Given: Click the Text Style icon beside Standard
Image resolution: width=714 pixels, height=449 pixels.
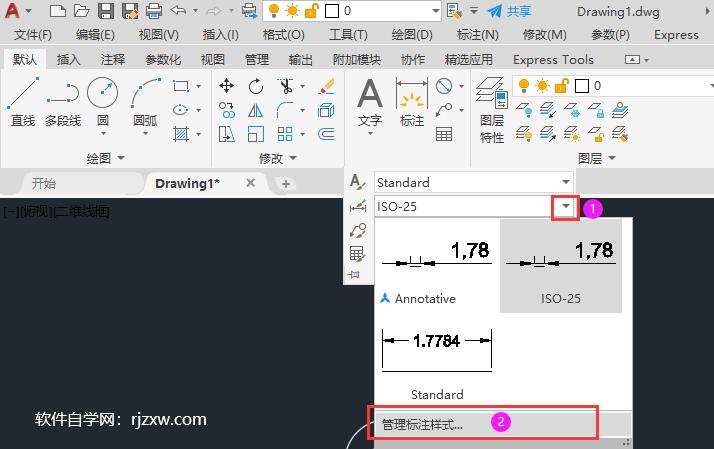Looking at the screenshot, I should (x=358, y=182).
